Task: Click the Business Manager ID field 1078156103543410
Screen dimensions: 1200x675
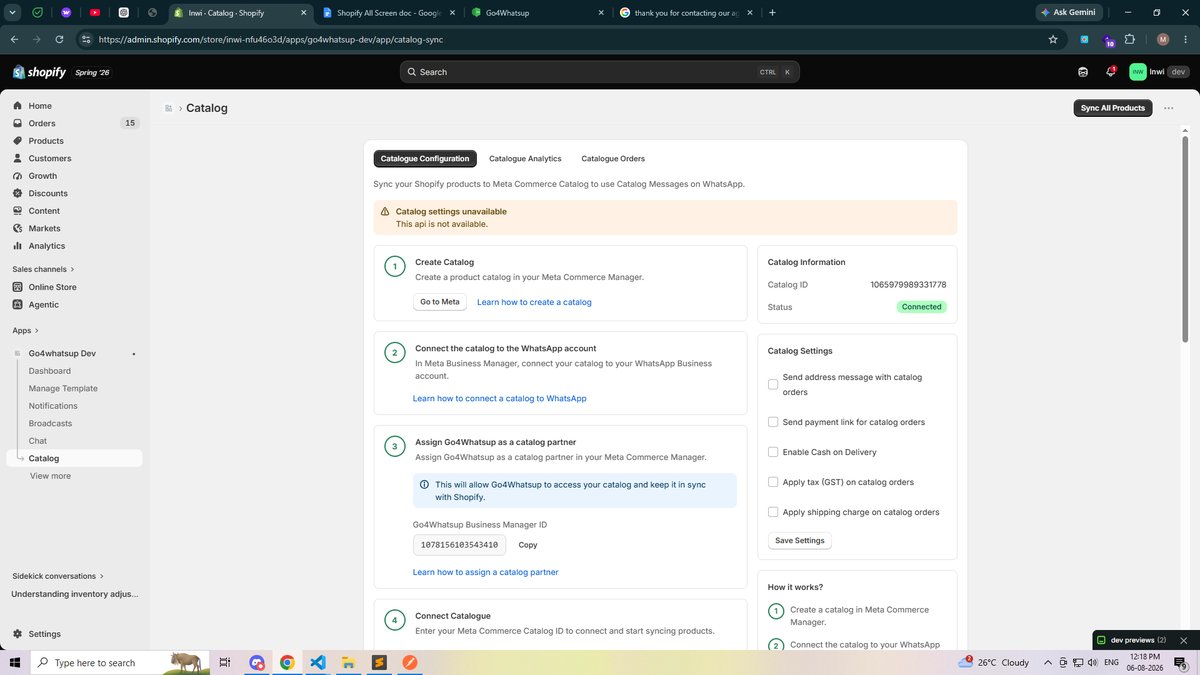Action: click(459, 545)
